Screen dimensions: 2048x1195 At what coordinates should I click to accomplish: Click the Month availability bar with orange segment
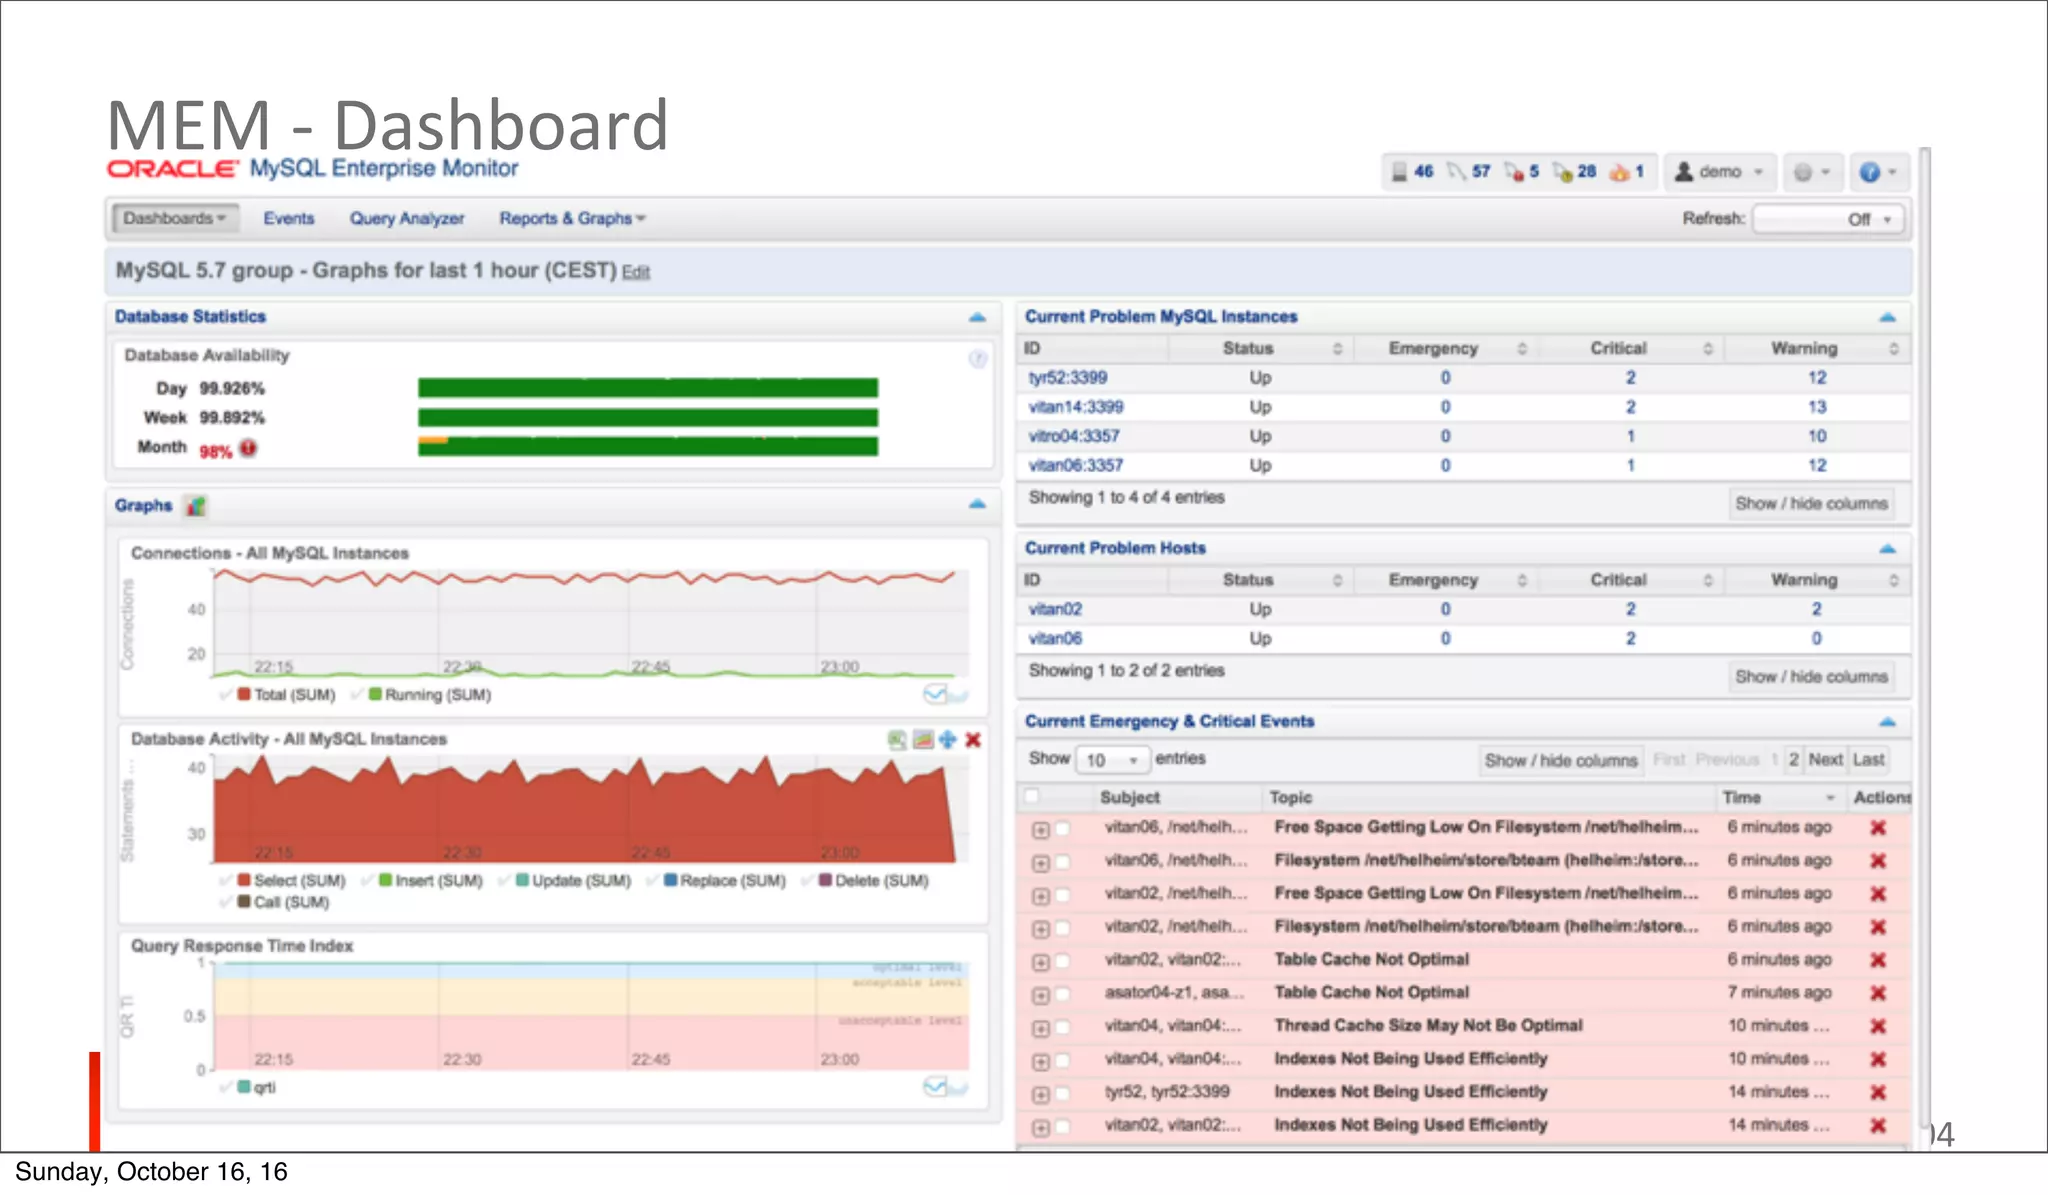(x=648, y=446)
